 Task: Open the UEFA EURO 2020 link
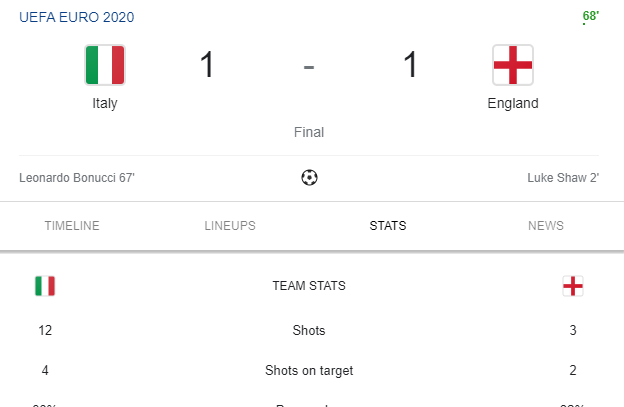point(77,17)
